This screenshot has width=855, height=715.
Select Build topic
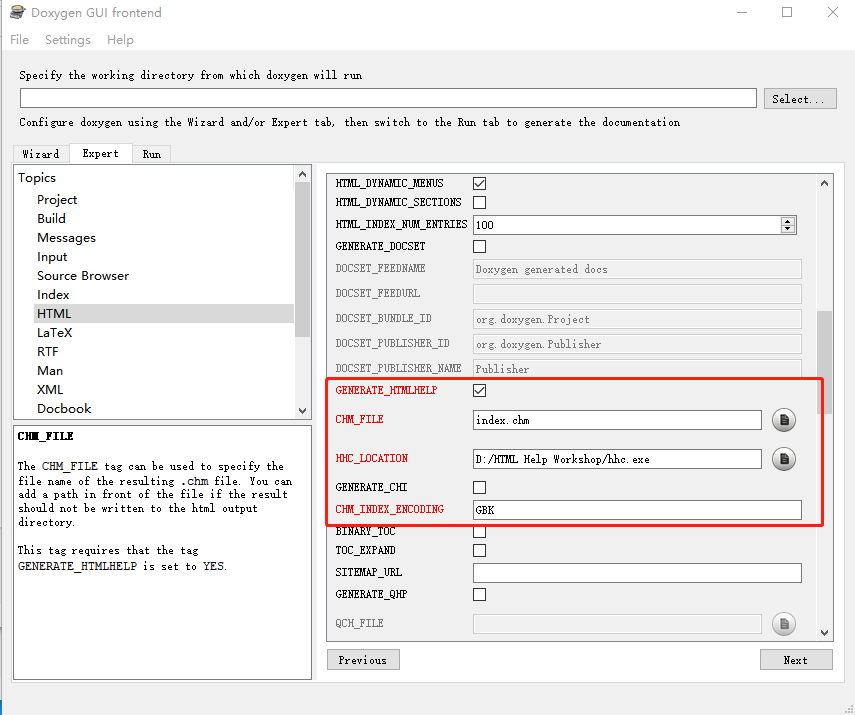(x=51, y=219)
